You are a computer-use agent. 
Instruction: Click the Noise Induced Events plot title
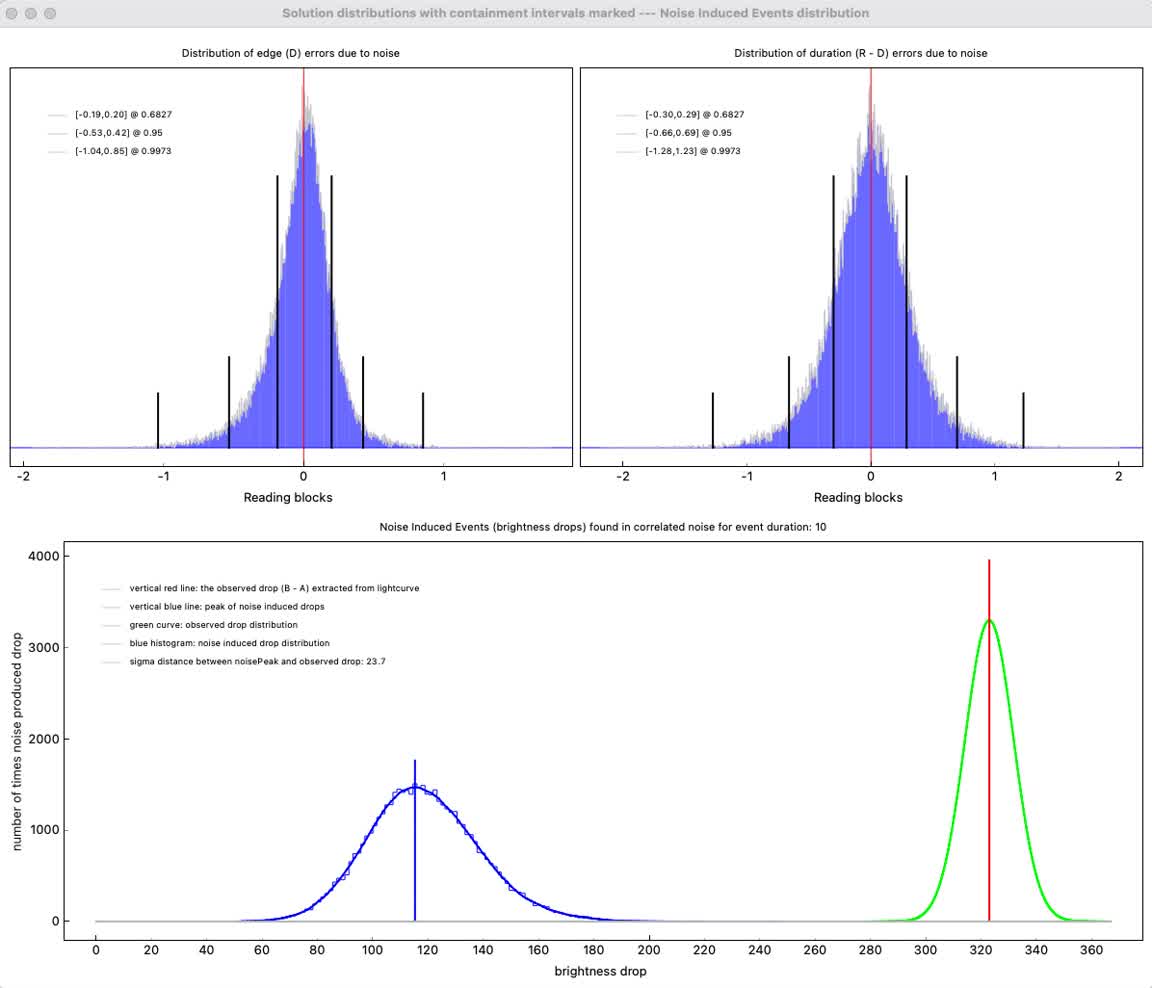(602, 527)
